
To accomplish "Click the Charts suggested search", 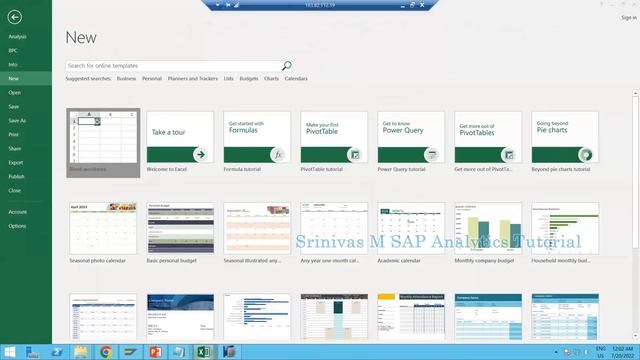I will (x=271, y=78).
